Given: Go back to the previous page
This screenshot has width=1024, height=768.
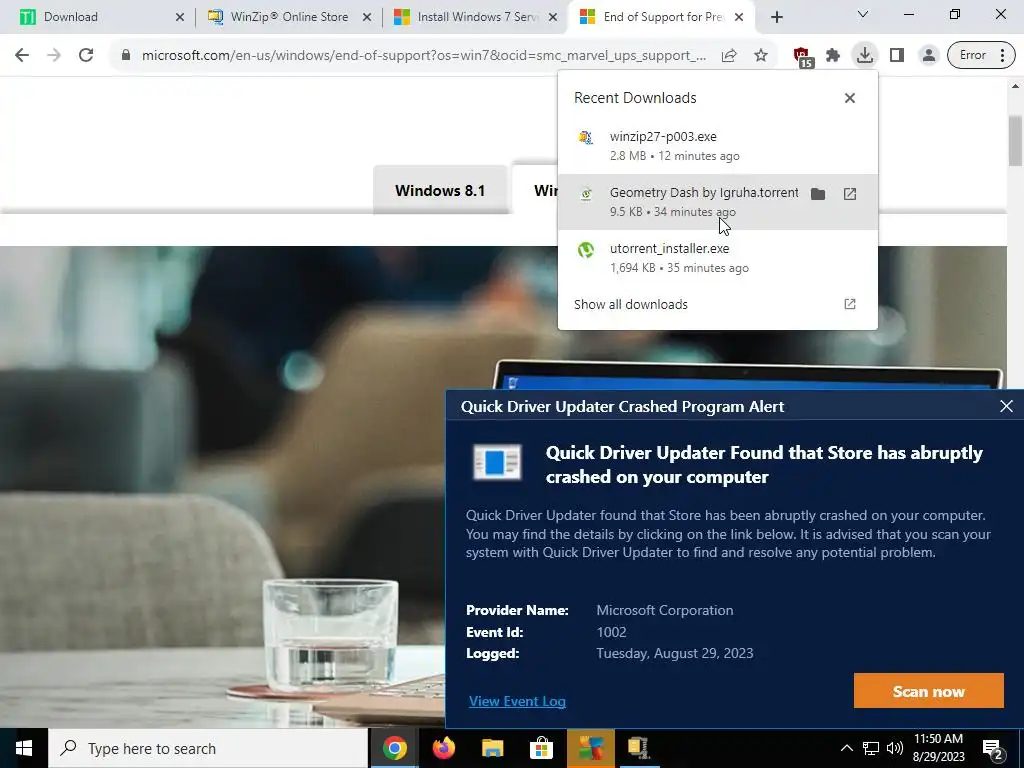Looking at the screenshot, I should click(x=22, y=56).
